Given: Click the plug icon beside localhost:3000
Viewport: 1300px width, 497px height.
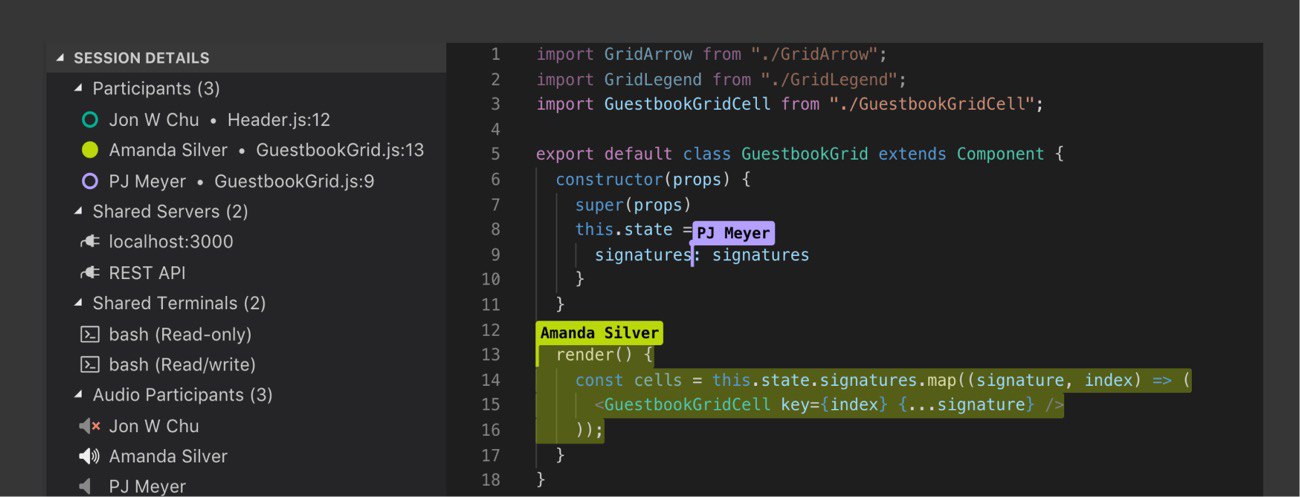Looking at the screenshot, I should [x=90, y=242].
